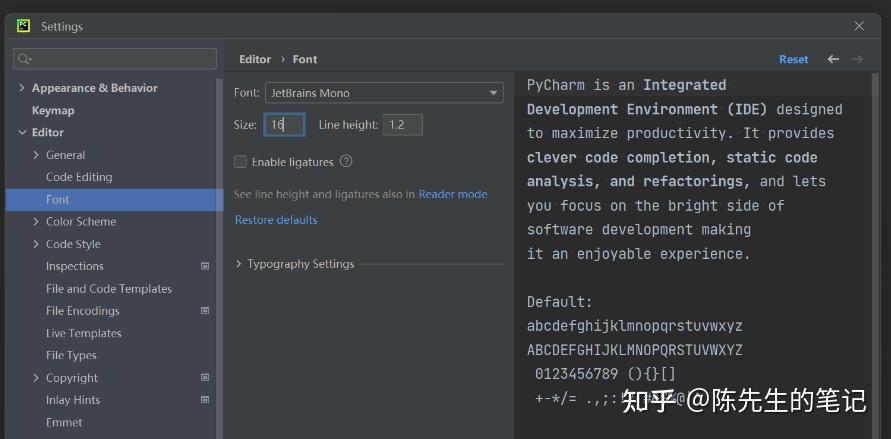Click the Inspections project-level settings icon

[205, 266]
